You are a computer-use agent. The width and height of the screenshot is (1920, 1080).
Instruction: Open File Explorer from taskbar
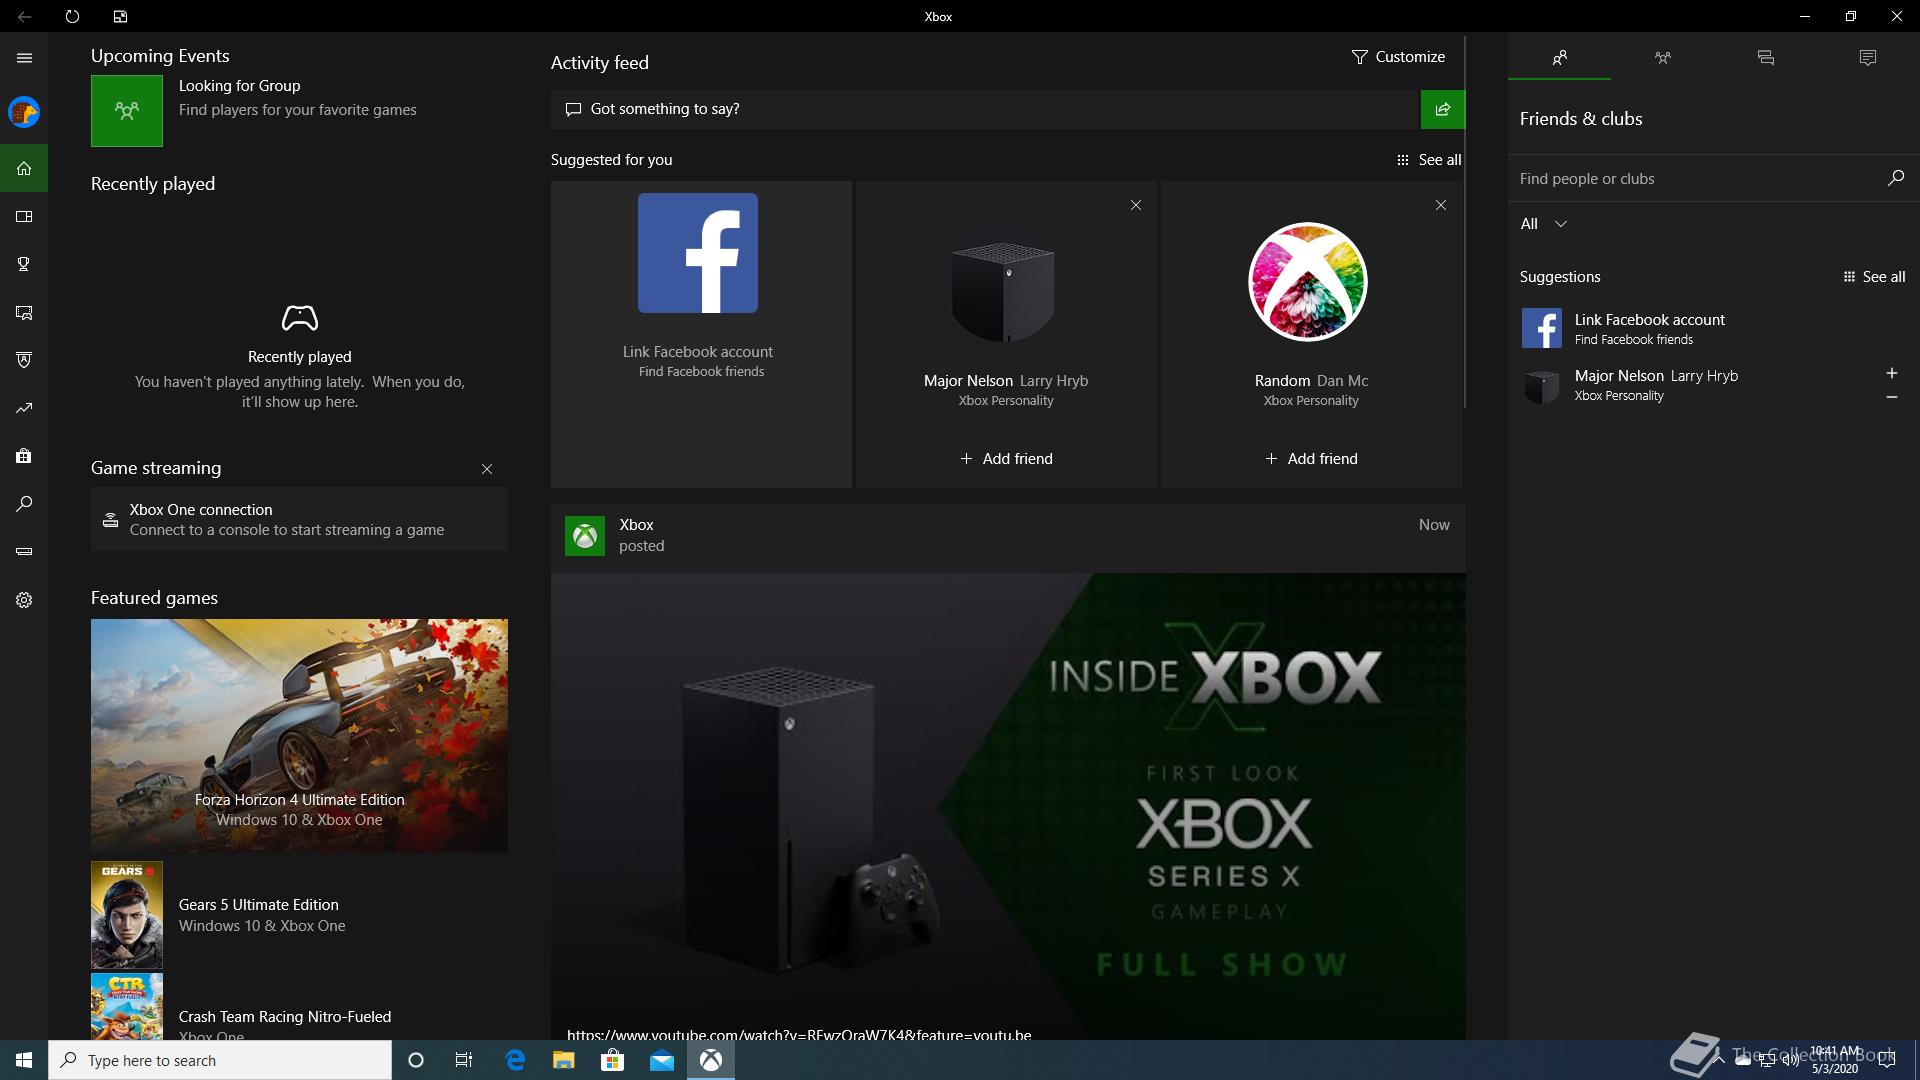pos(563,1060)
